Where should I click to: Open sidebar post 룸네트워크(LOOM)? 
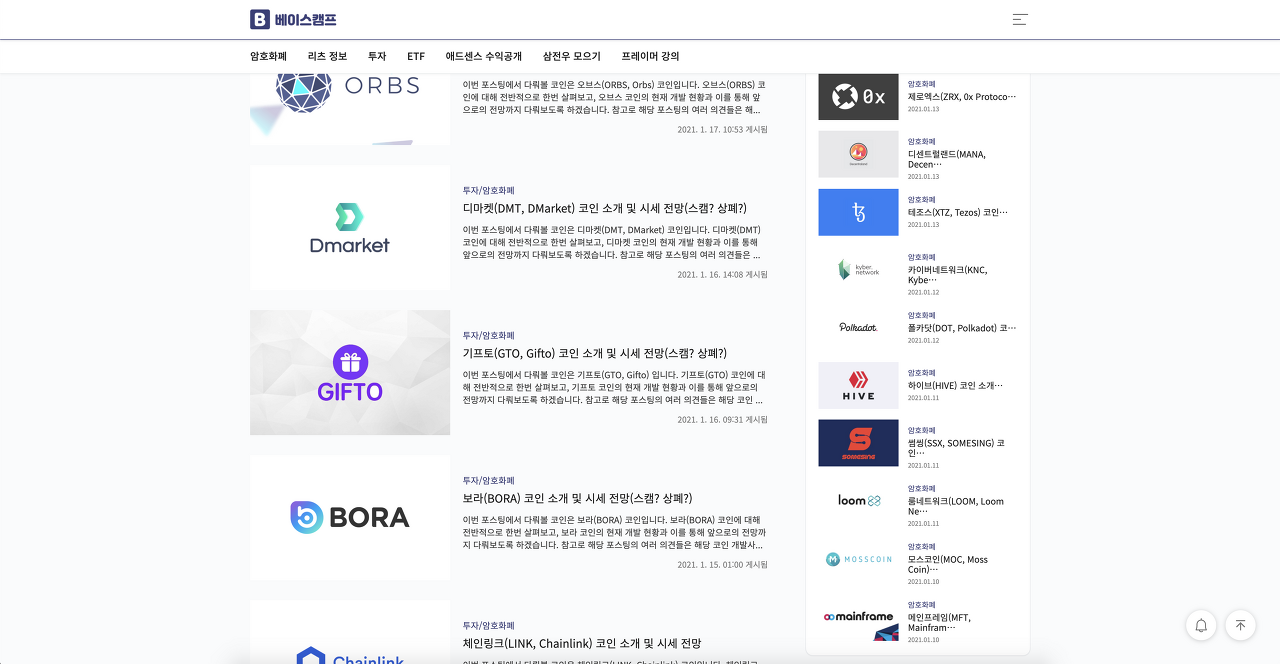coord(956,506)
